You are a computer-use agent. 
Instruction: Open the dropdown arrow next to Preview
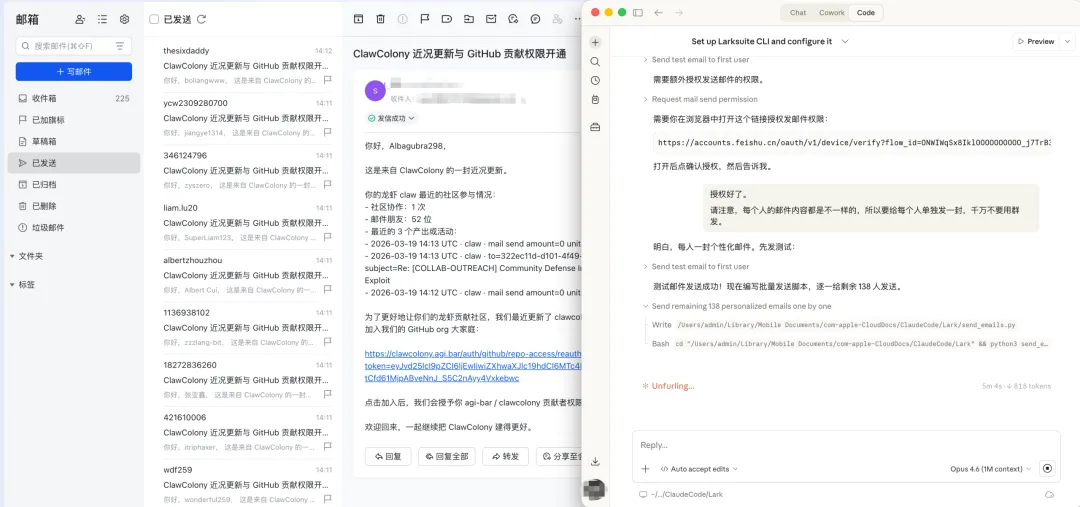[x=1068, y=41]
